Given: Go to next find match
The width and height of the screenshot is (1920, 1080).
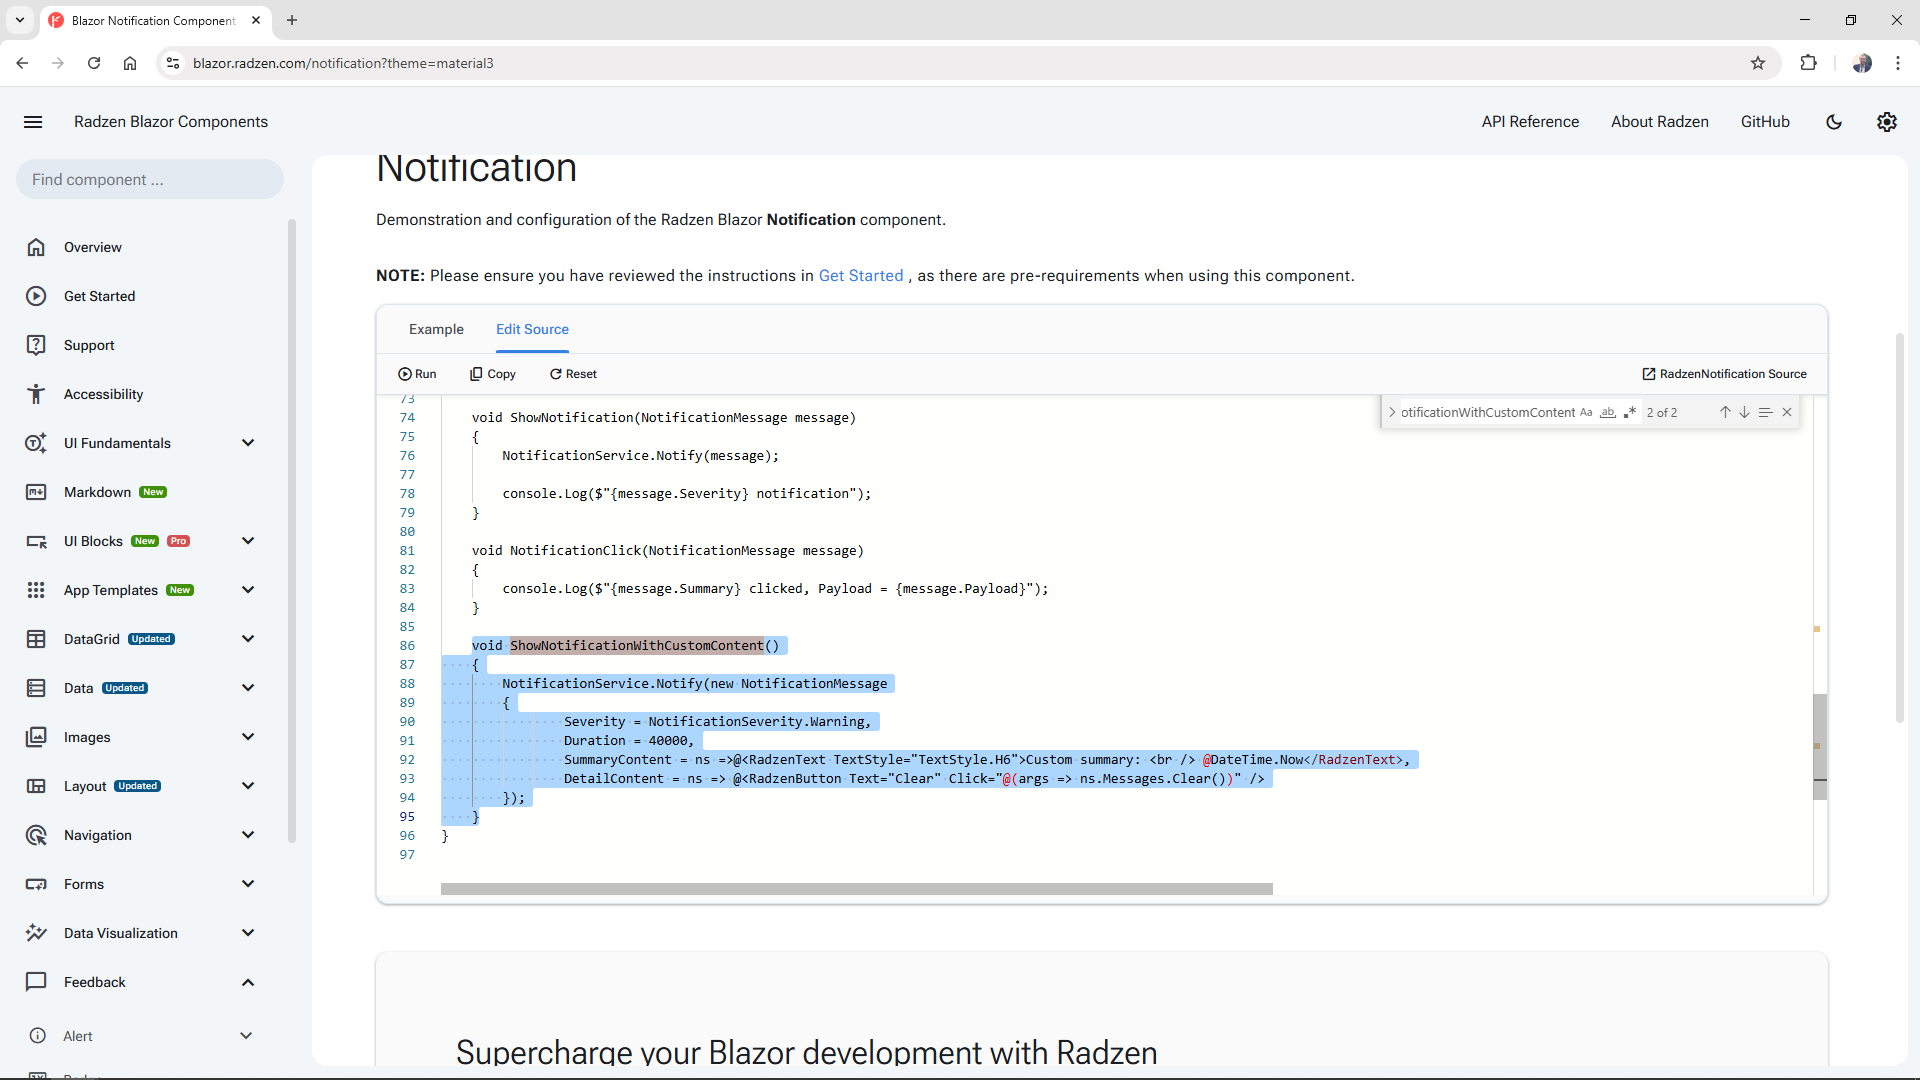Looking at the screenshot, I should (1745, 412).
